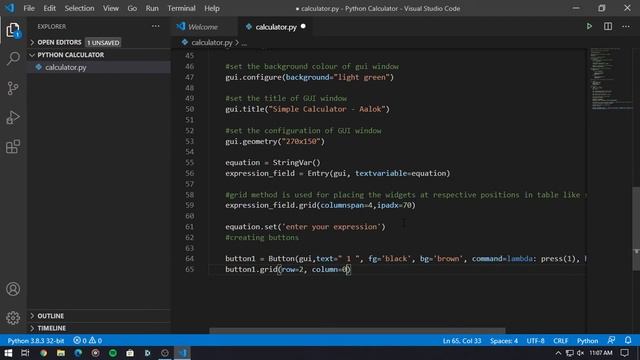Open the Go menu
The image size is (640, 360).
coord(132,8)
